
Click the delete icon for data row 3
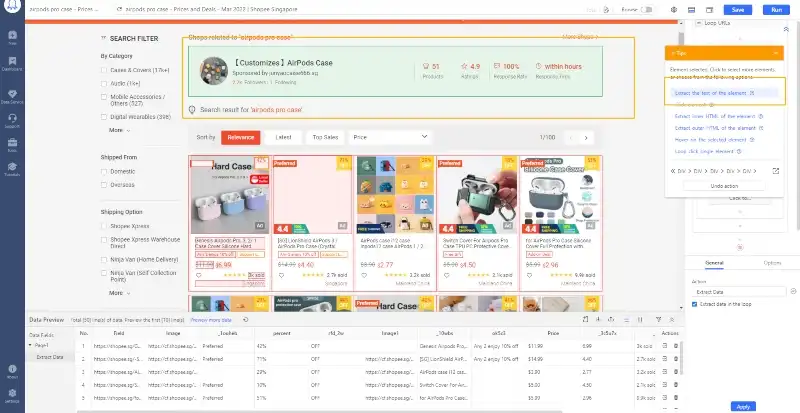coord(676,372)
